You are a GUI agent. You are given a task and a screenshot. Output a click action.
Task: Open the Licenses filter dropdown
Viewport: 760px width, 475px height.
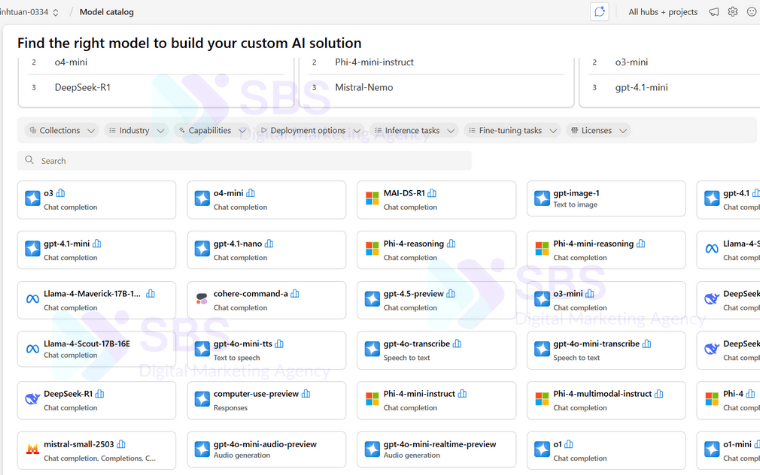(x=598, y=130)
